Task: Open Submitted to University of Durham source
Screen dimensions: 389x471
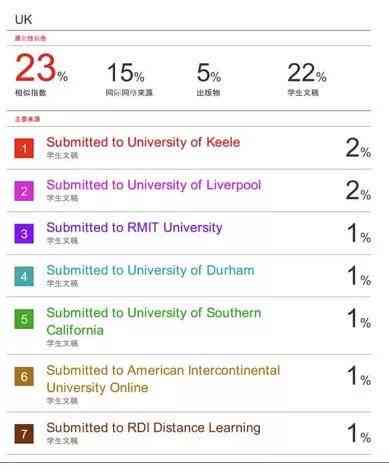Action: pyautogui.click(x=150, y=270)
